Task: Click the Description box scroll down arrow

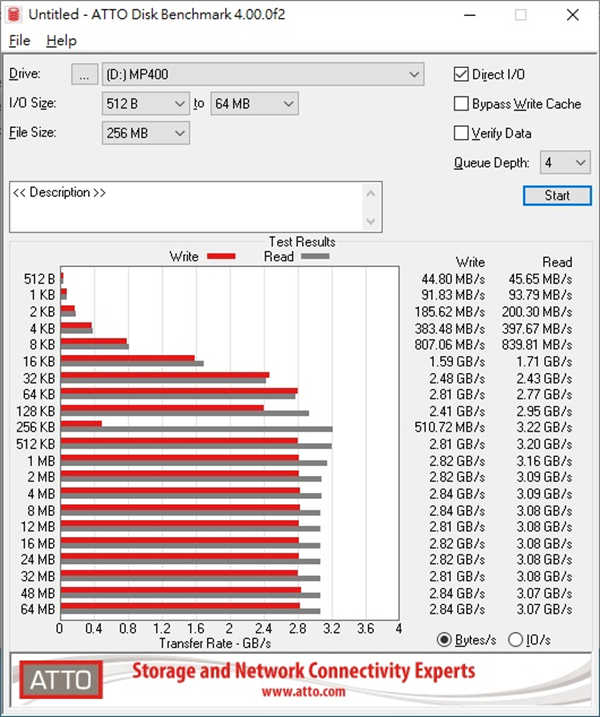Action: click(371, 221)
